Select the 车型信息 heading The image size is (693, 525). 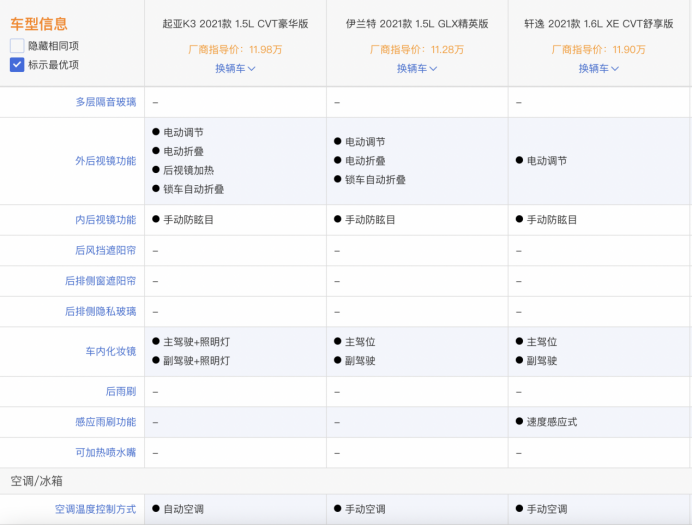(39, 24)
